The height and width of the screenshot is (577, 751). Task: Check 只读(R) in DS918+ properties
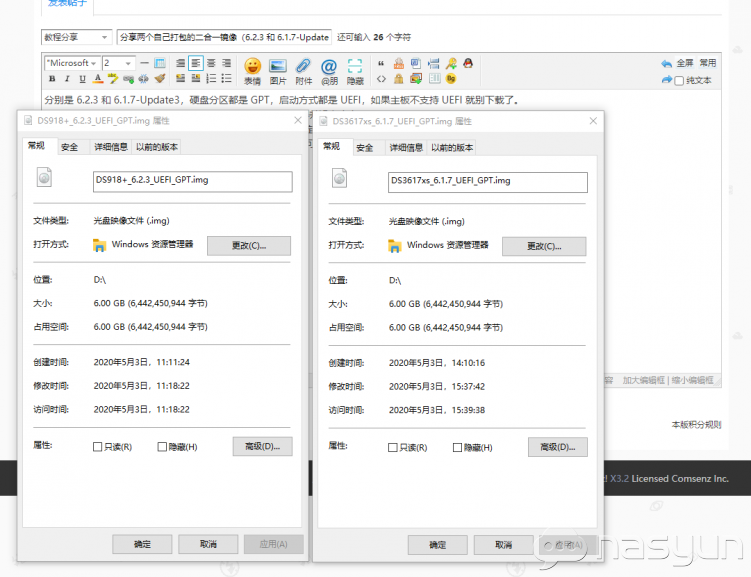click(x=97, y=447)
